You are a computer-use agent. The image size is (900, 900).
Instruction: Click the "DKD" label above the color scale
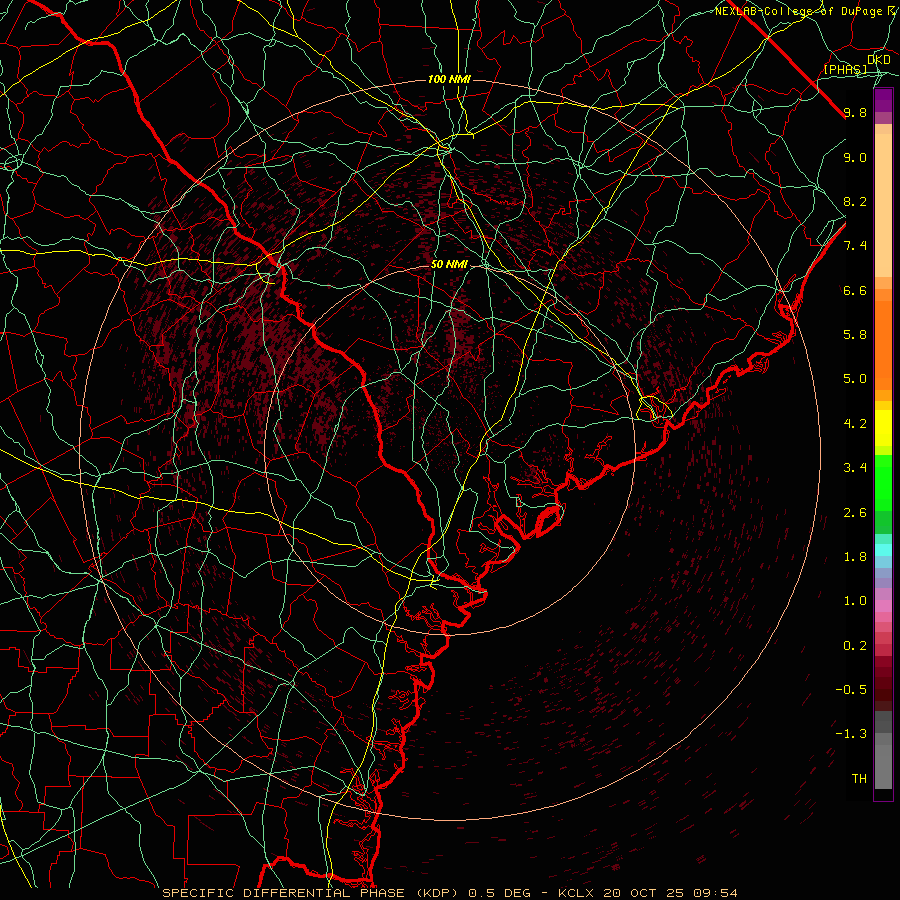[879, 60]
